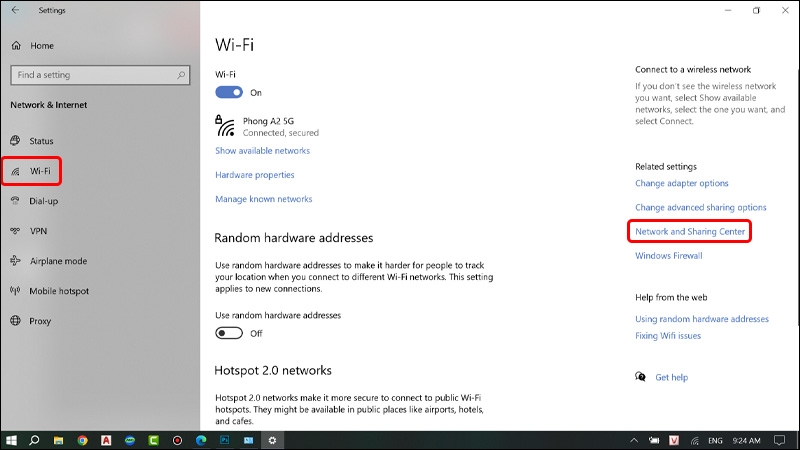Go back using the Settings back arrow
Image resolution: width=800 pixels, height=450 pixels.
(15, 10)
